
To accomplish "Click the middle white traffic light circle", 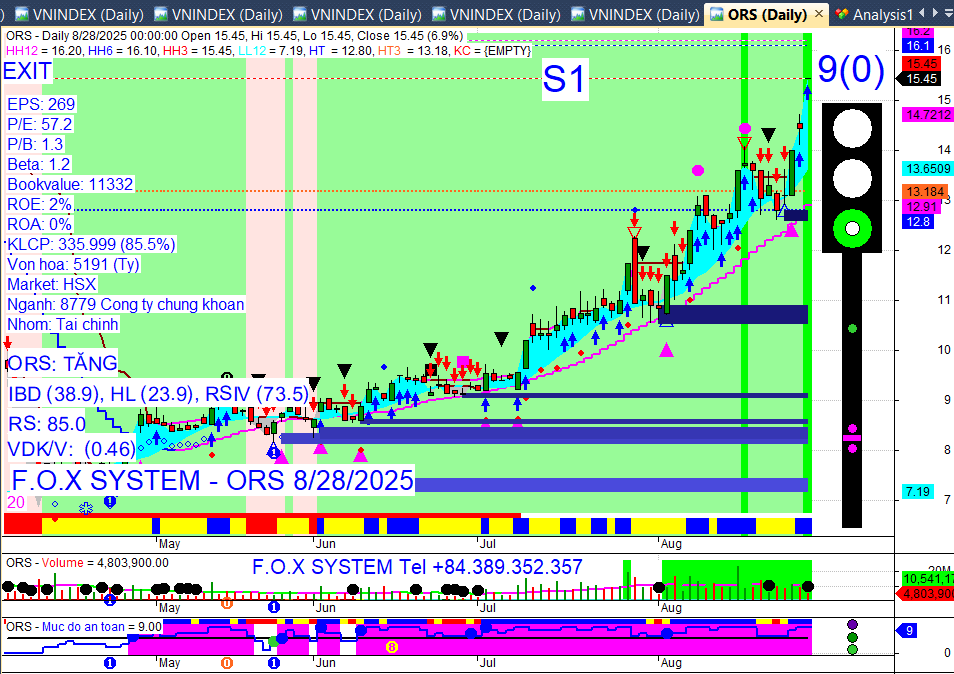I will (x=852, y=178).
